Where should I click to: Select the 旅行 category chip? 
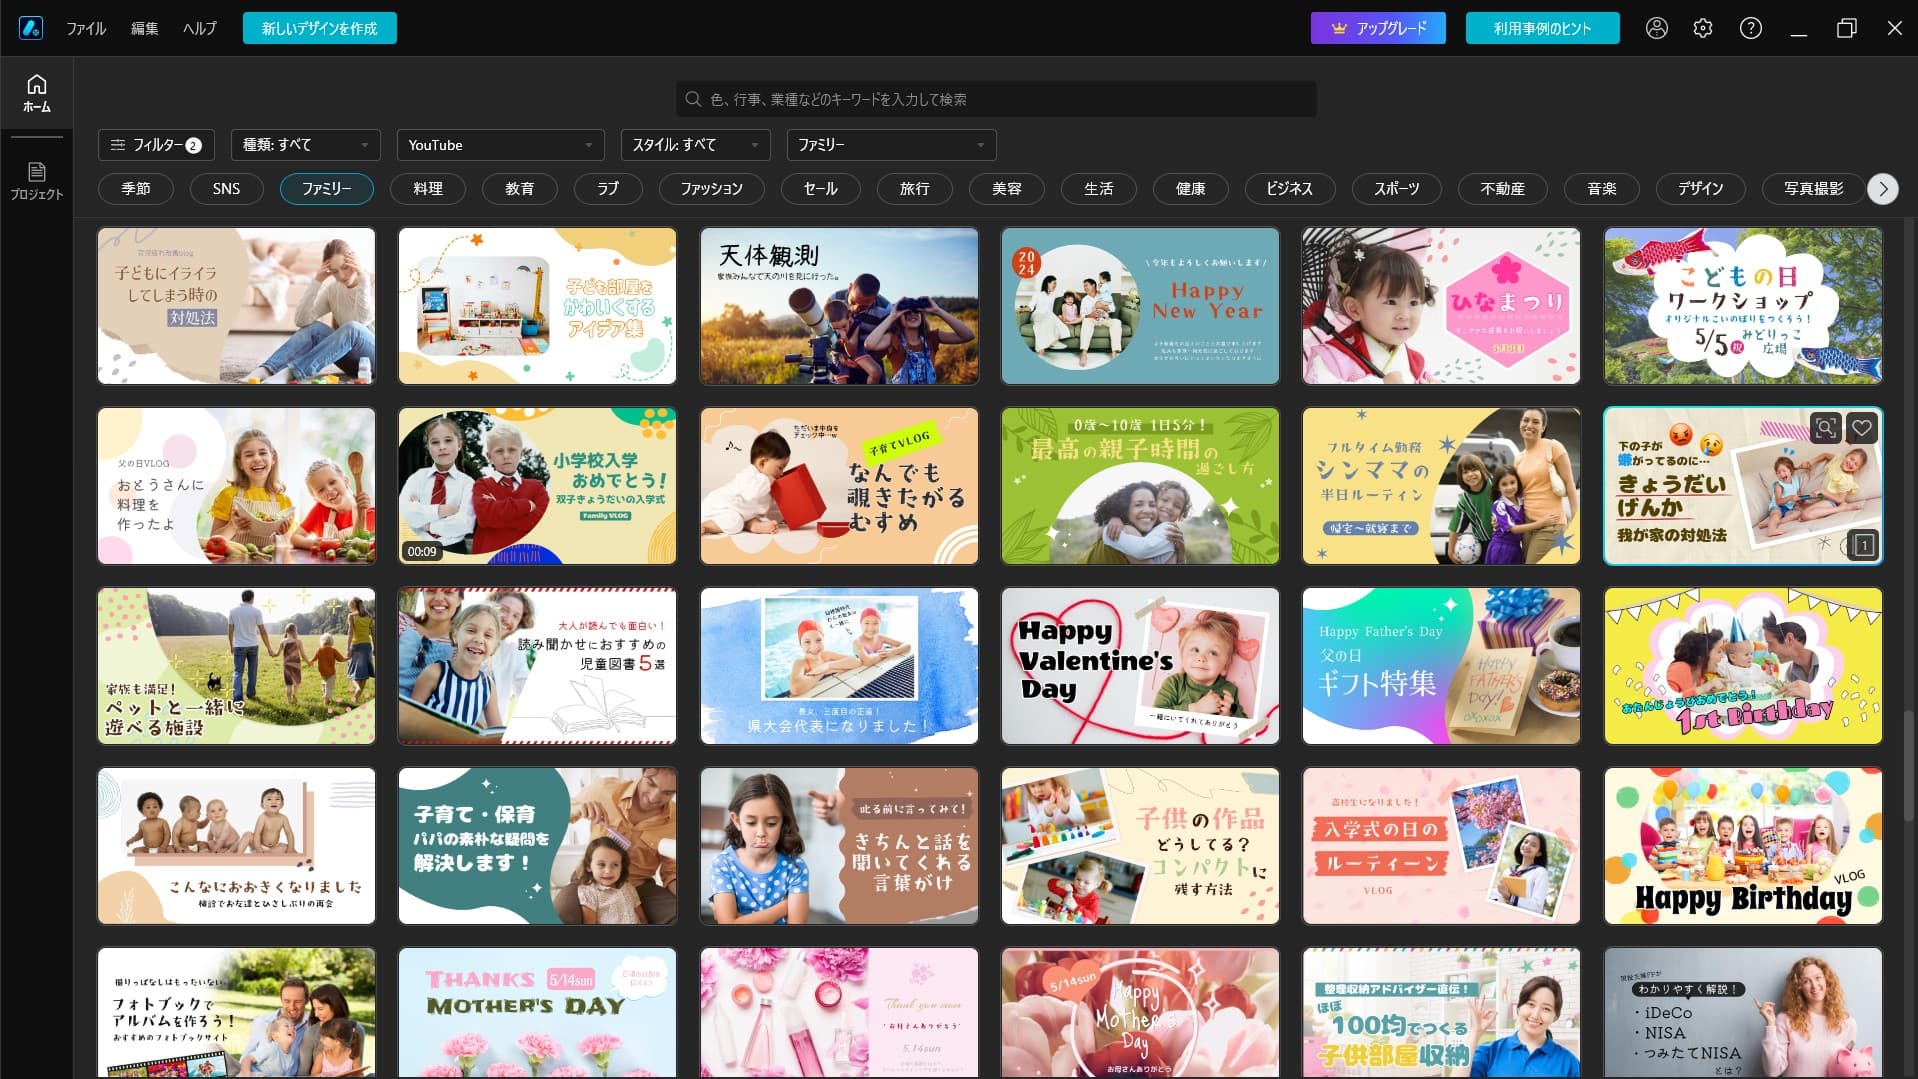click(x=913, y=189)
